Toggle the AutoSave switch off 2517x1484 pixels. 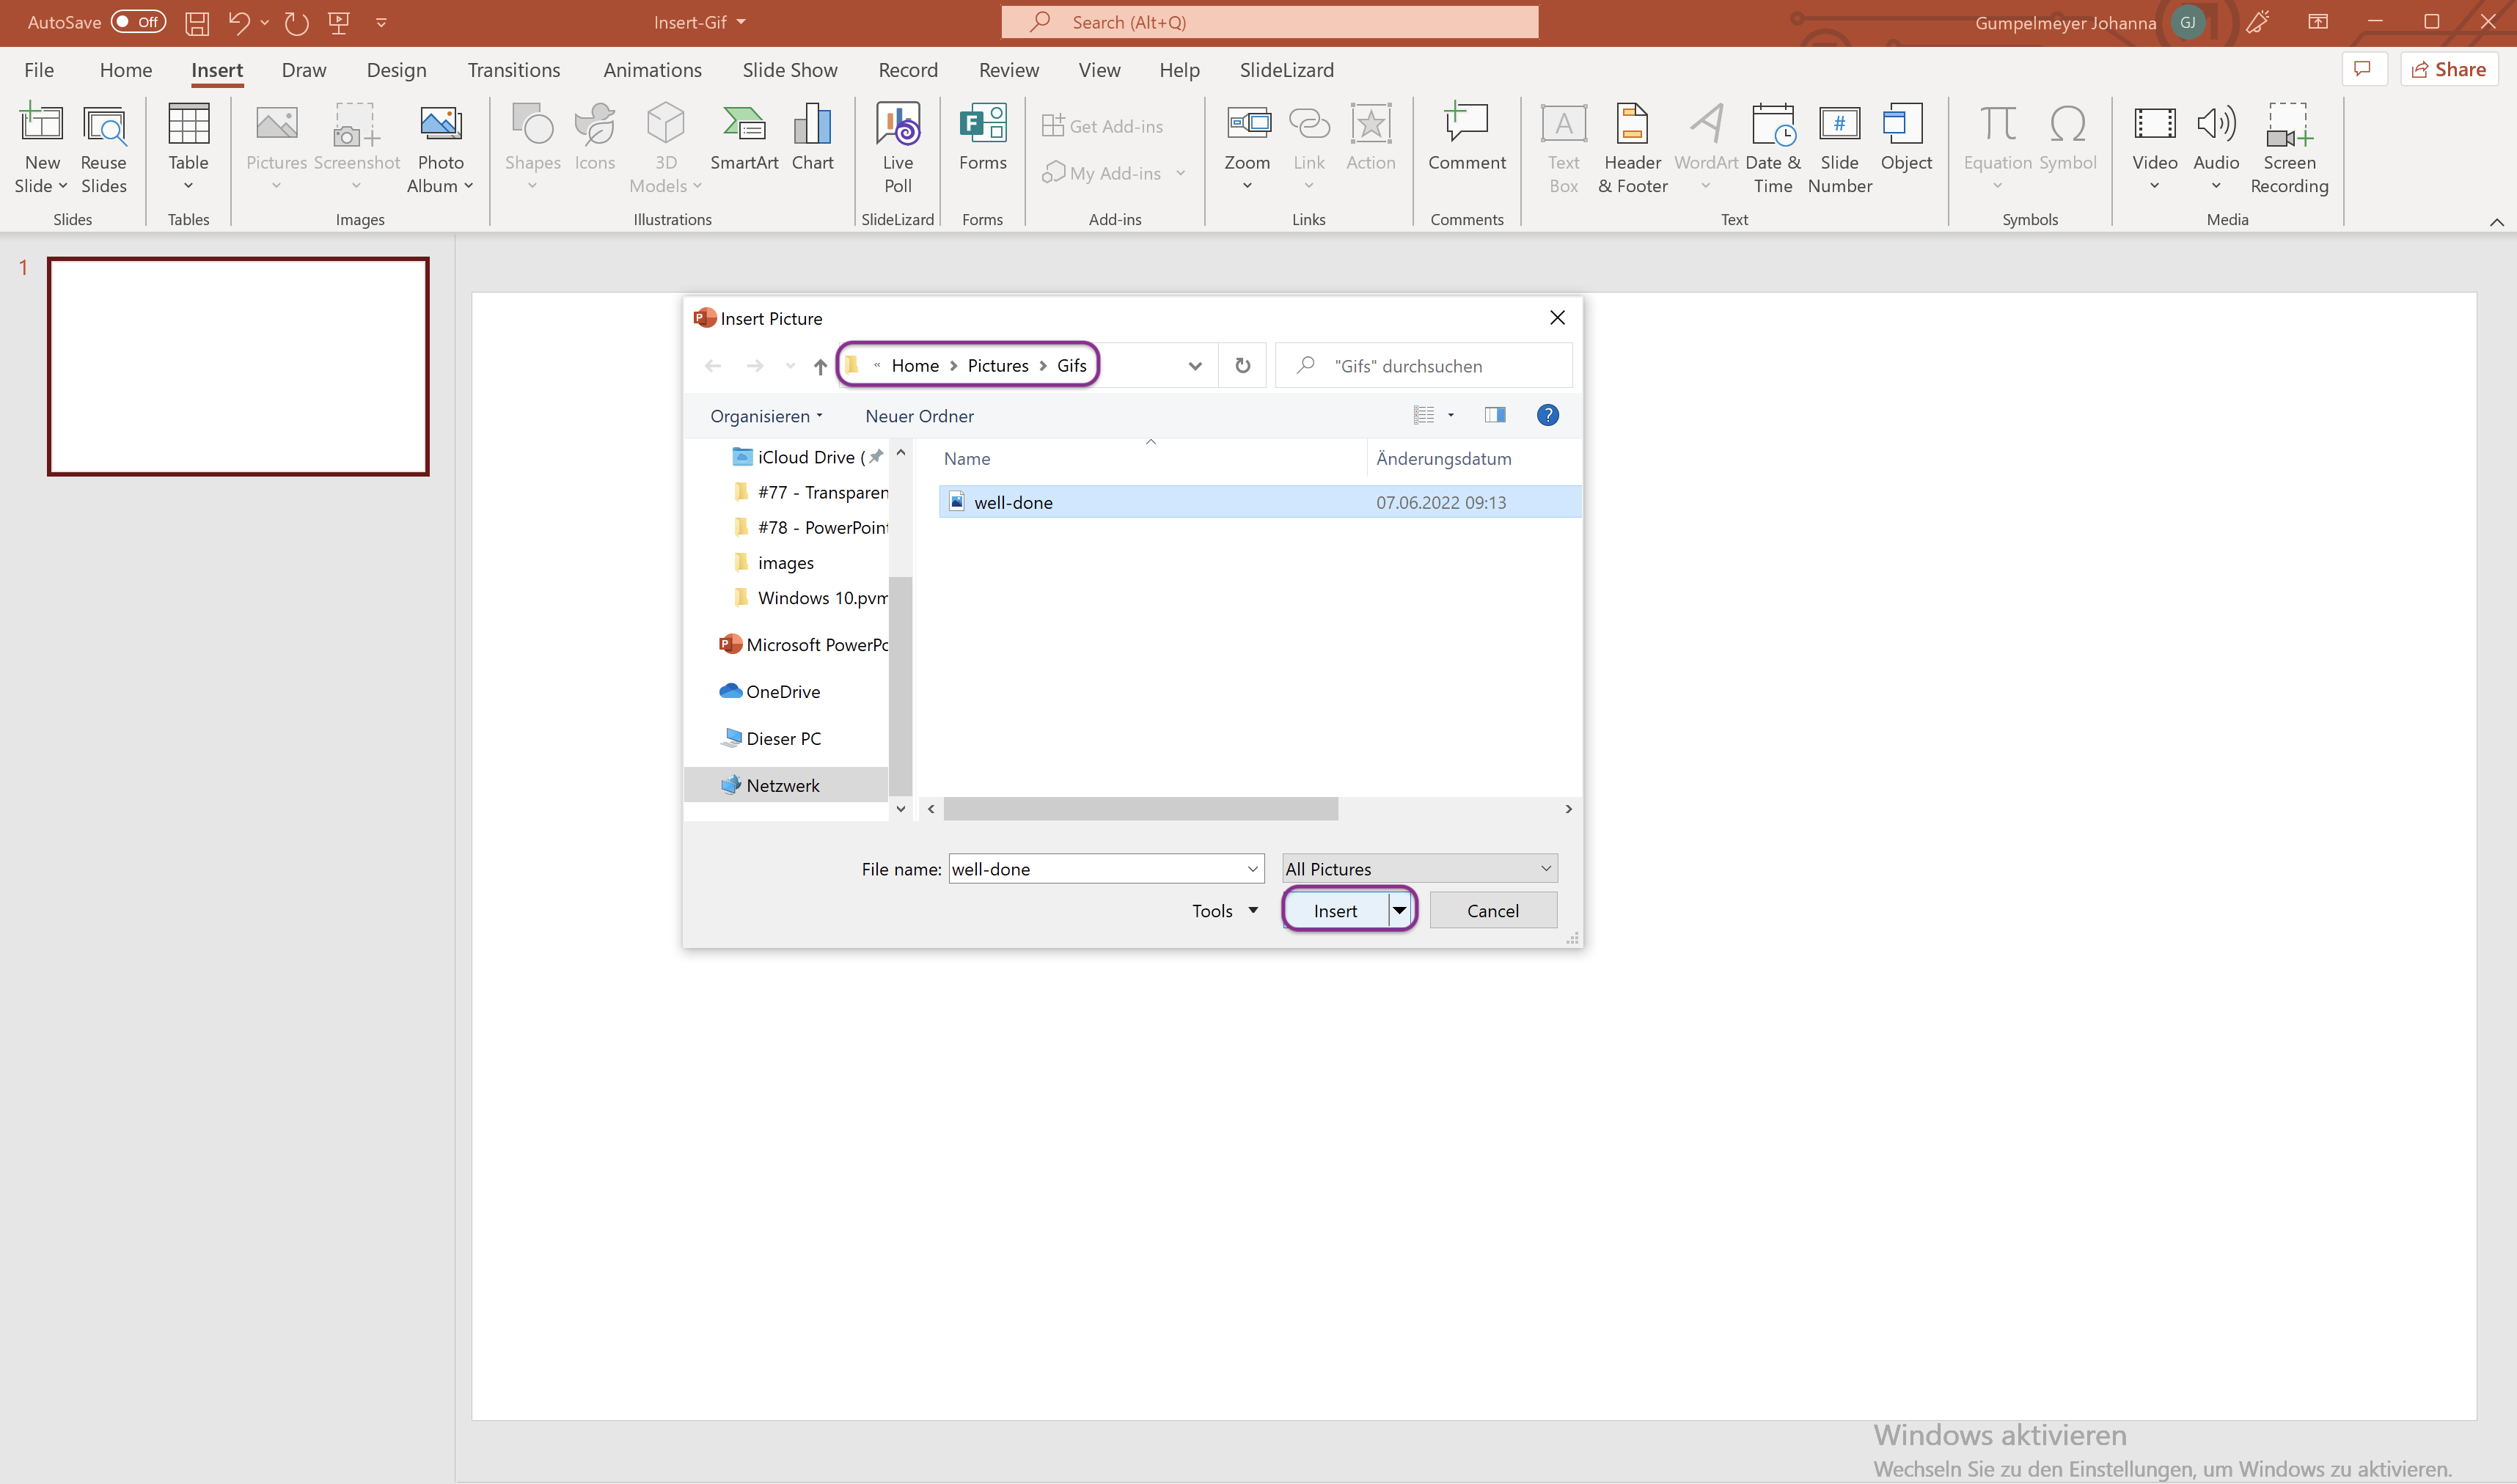pyautogui.click(x=134, y=21)
